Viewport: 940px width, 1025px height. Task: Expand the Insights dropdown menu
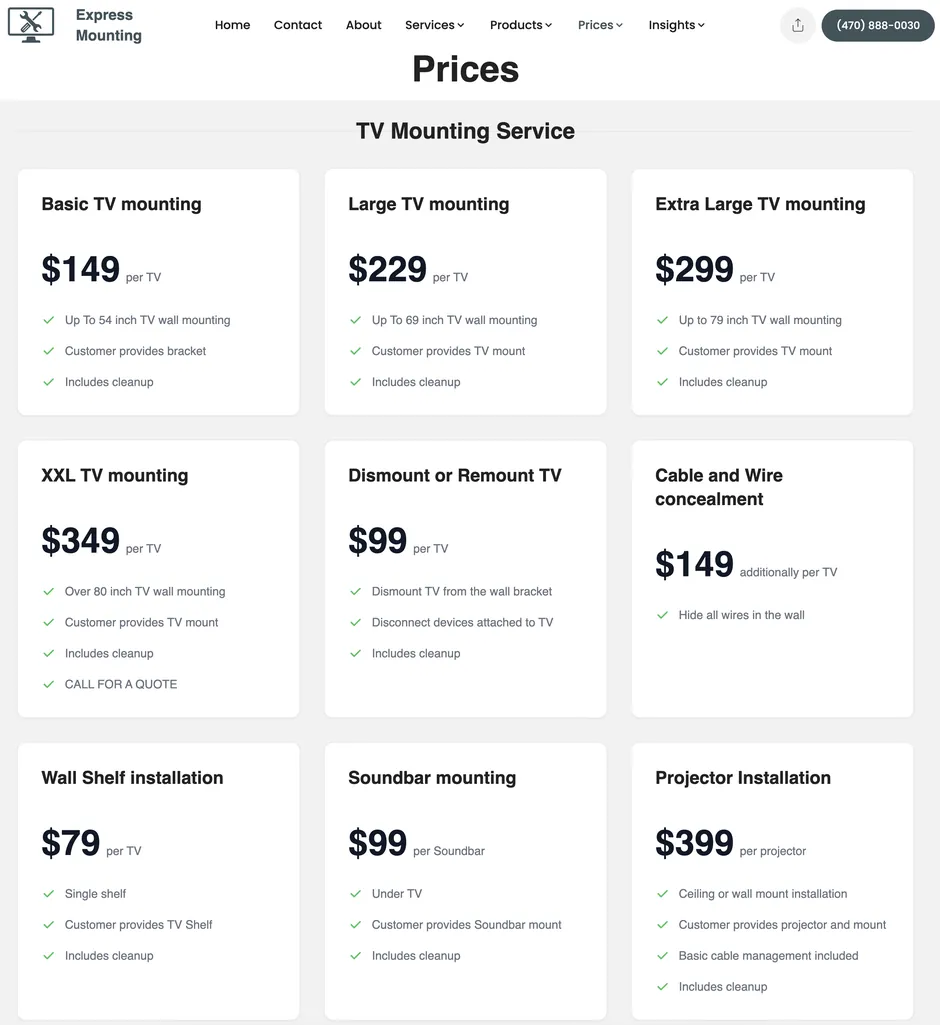click(x=676, y=25)
